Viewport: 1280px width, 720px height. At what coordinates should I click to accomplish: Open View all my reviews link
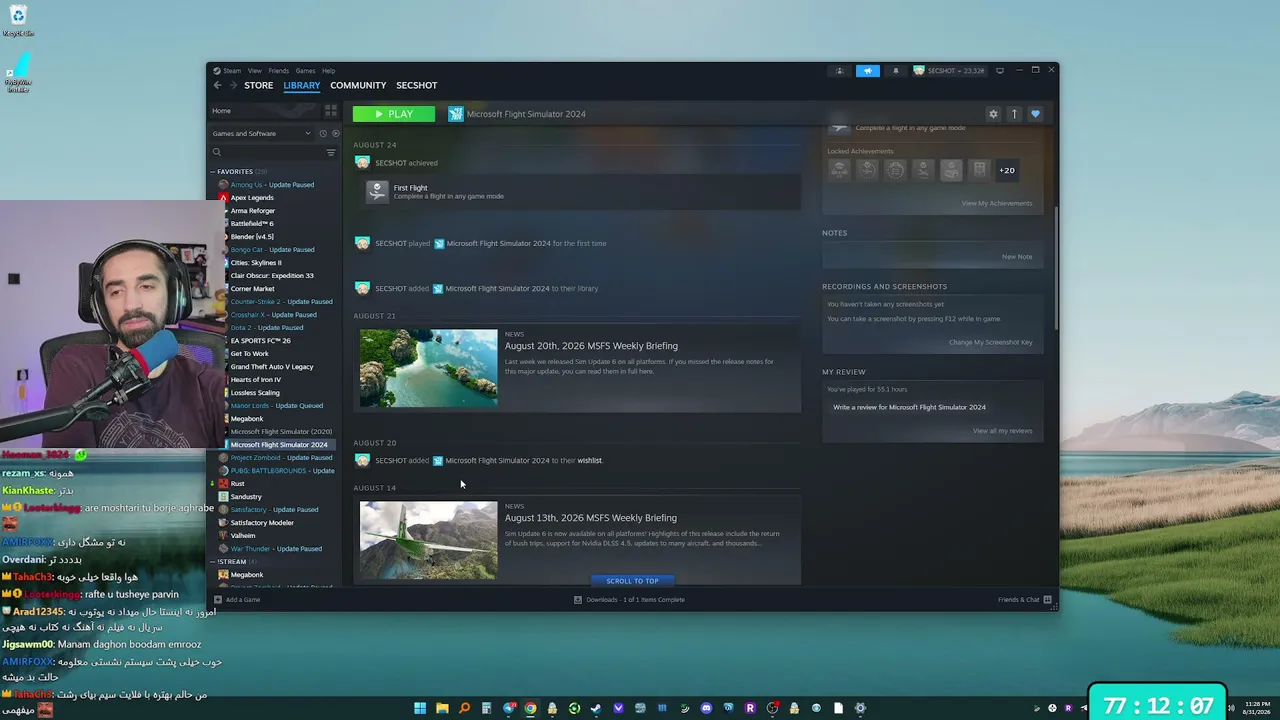tap(1002, 431)
